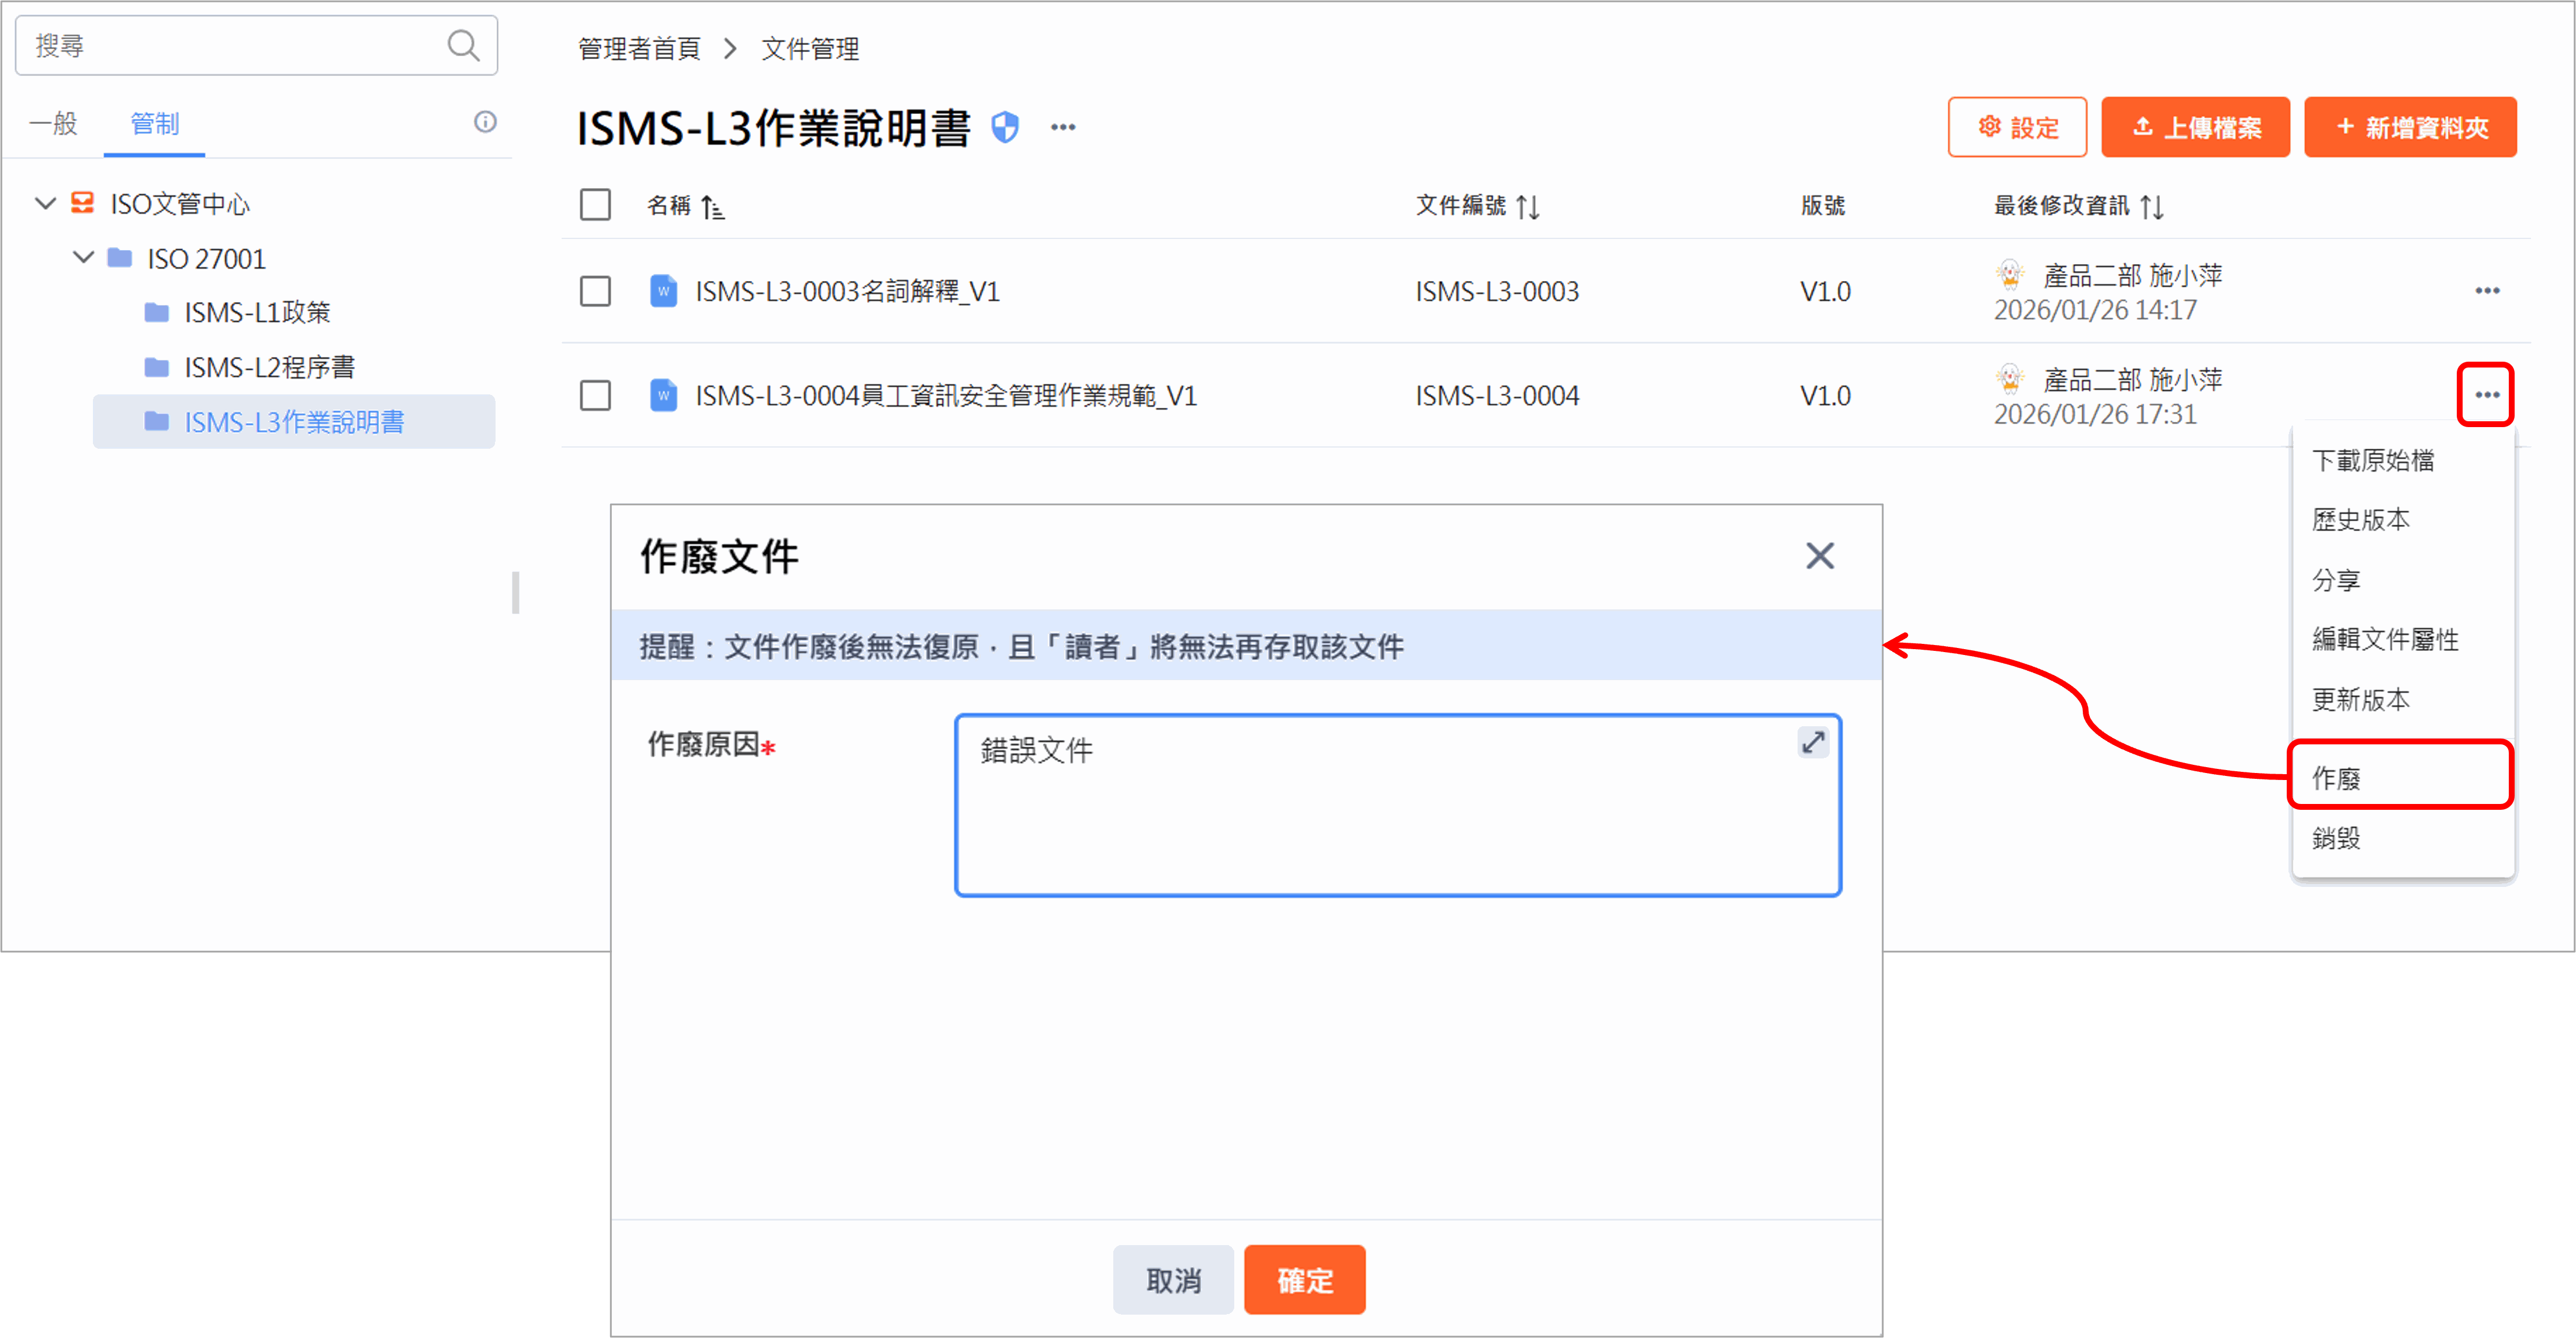Image resolution: width=2576 pixels, height=1338 pixels.
Task: Click the Word file icon of ISMS-L3-0004
Action: coord(663,395)
